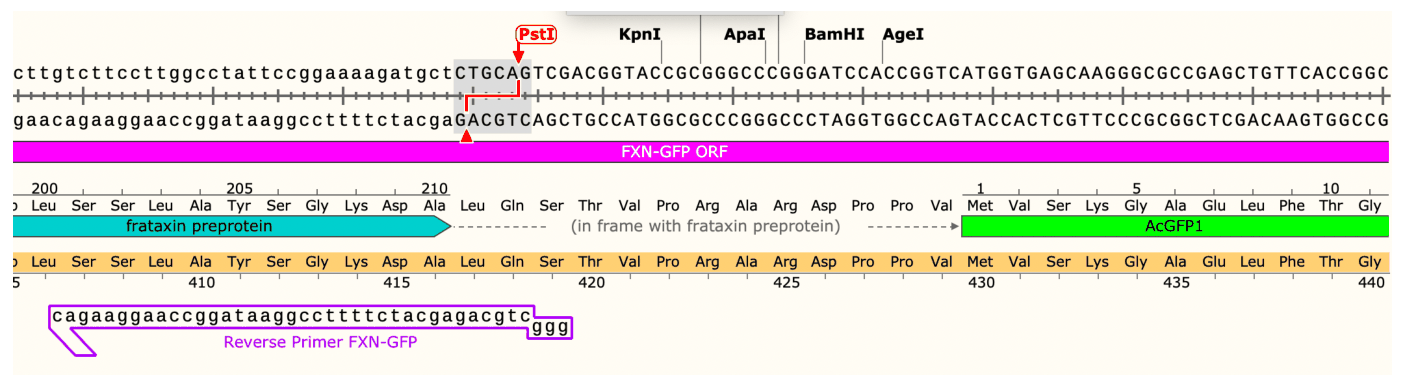Select the magenta FXN-GFP ORF feature bar
Viewport: 1404px width, 386px height.
pyautogui.click(x=701, y=151)
